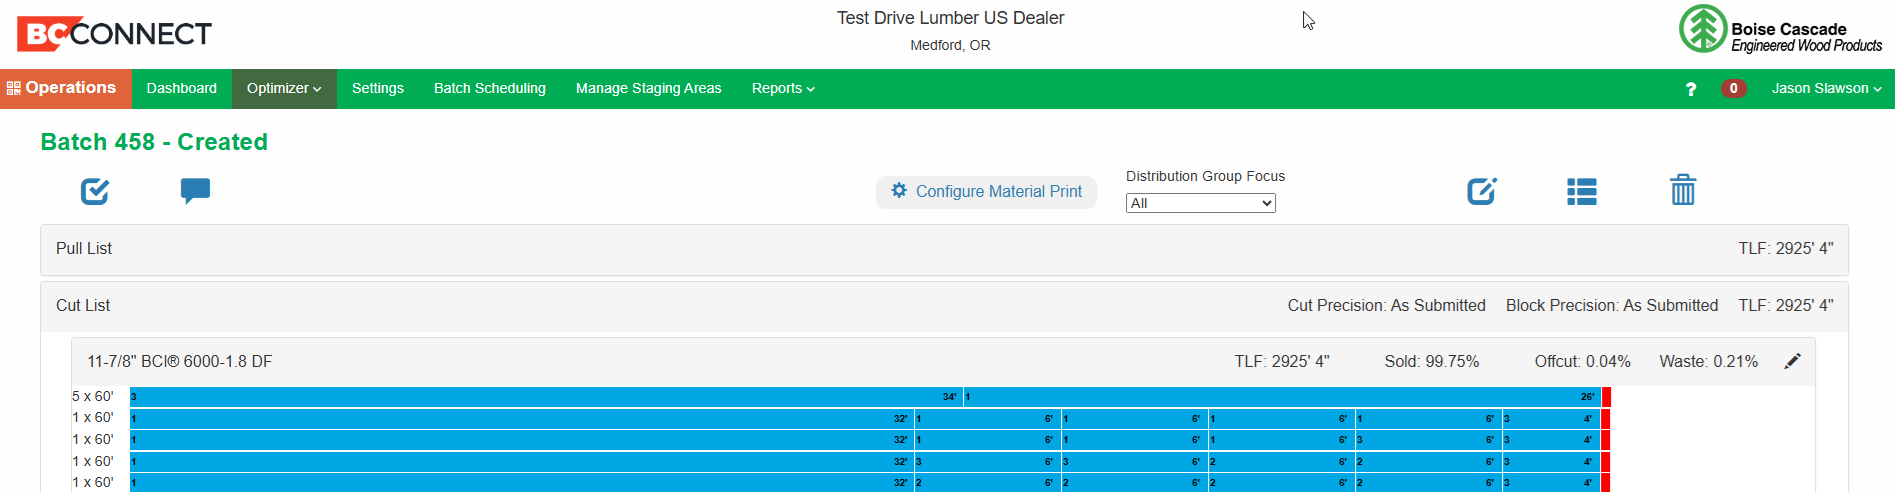Click the edit batch pencil-square icon
The height and width of the screenshot is (492, 1895).
tap(1481, 191)
